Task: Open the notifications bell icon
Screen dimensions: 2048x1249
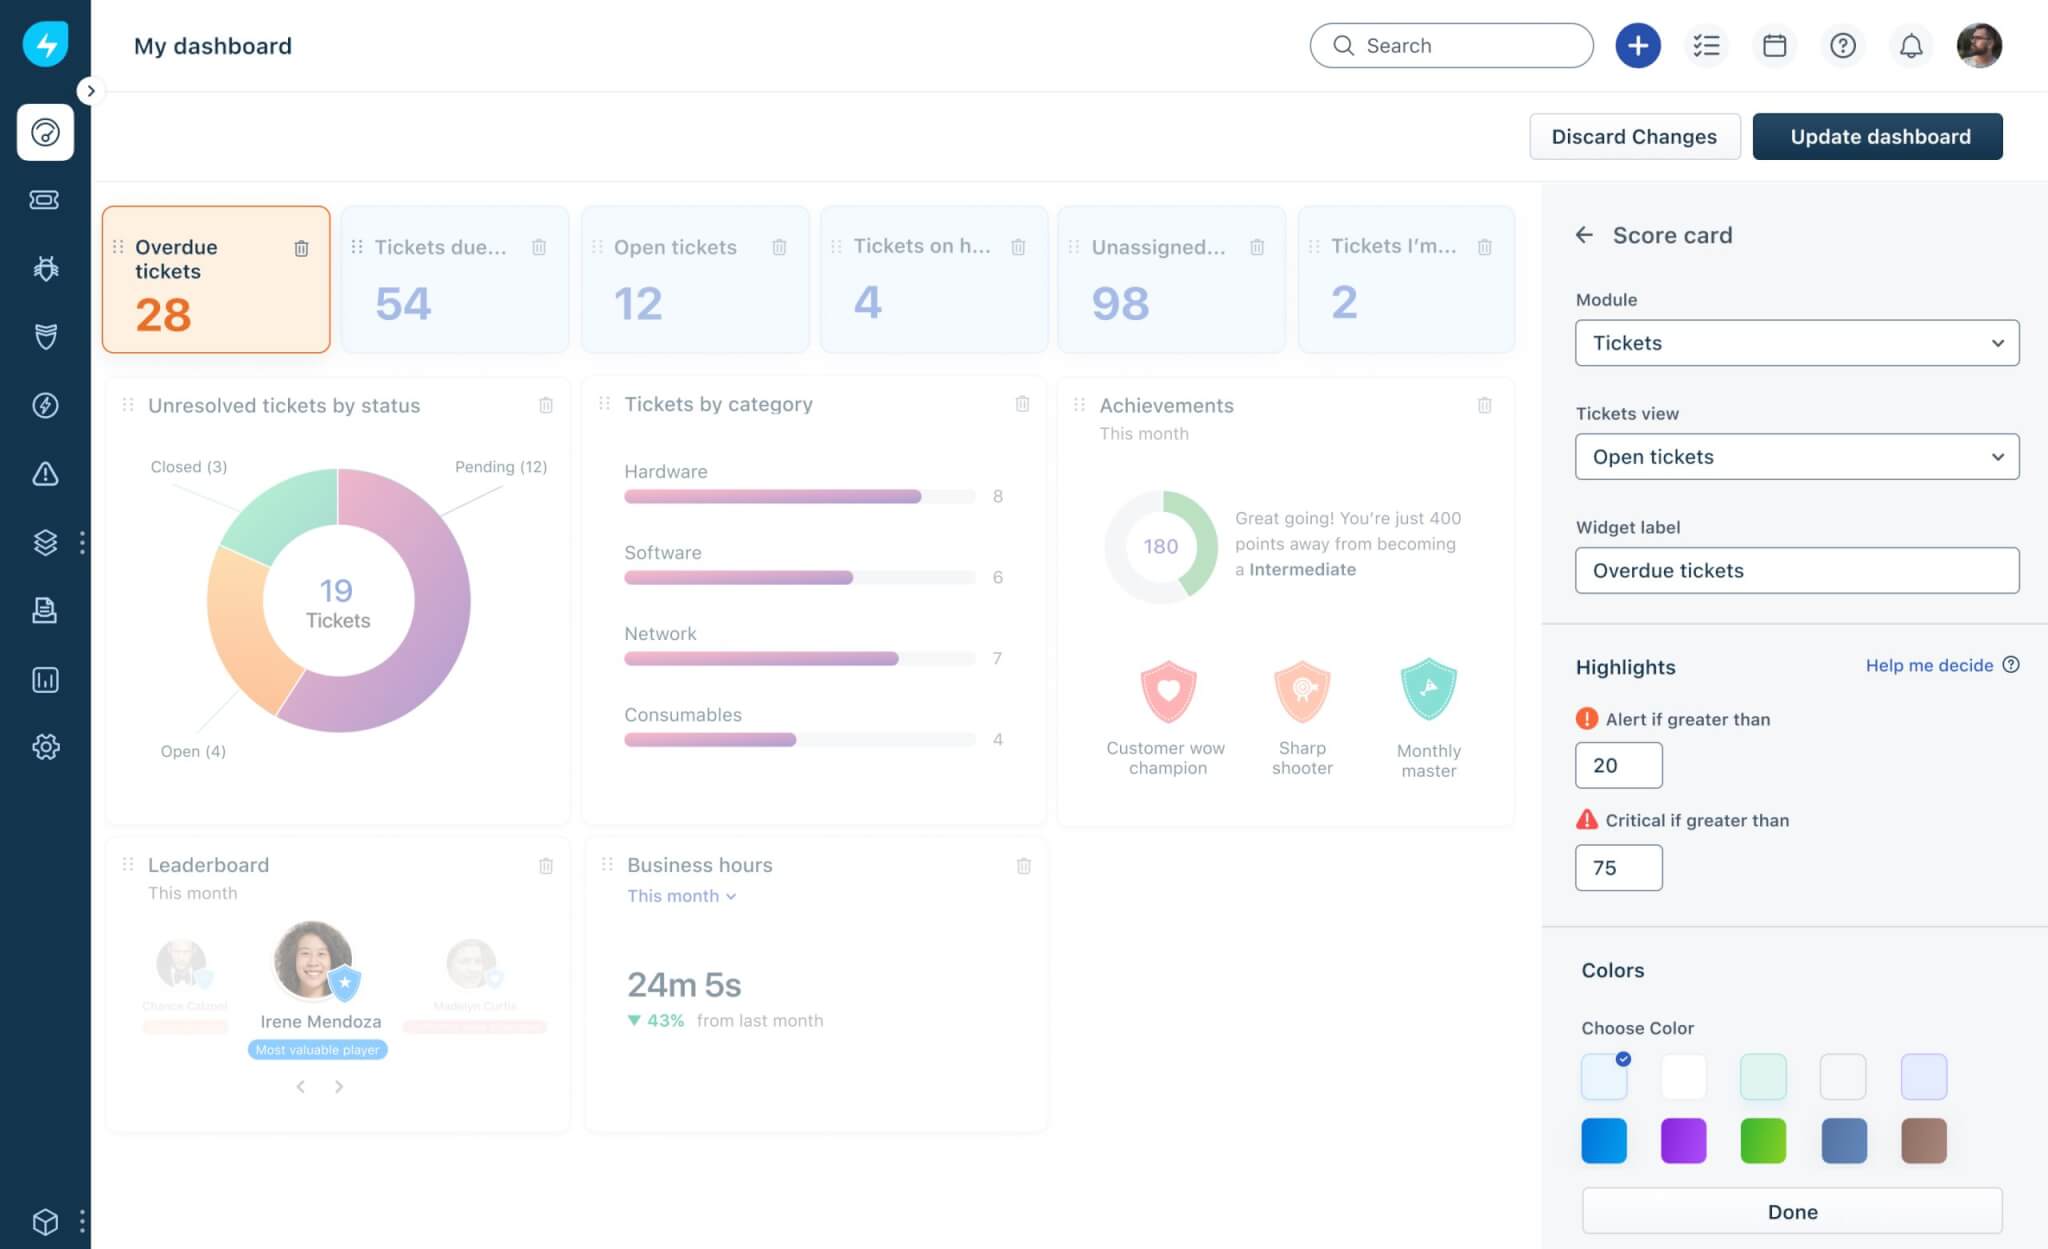Action: (x=1910, y=46)
